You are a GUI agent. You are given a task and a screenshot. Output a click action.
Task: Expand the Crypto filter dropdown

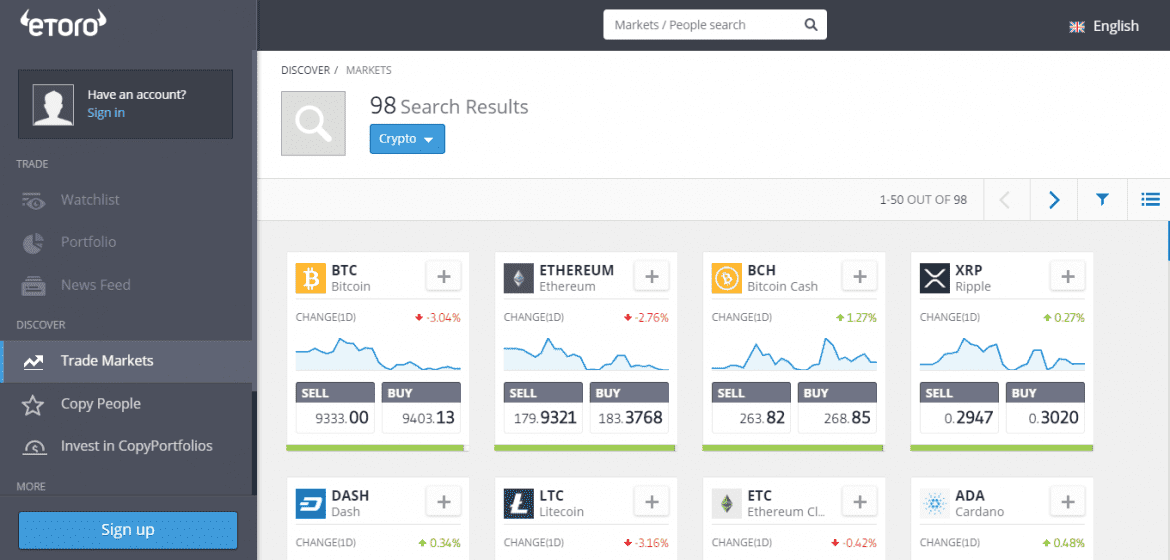click(x=407, y=139)
